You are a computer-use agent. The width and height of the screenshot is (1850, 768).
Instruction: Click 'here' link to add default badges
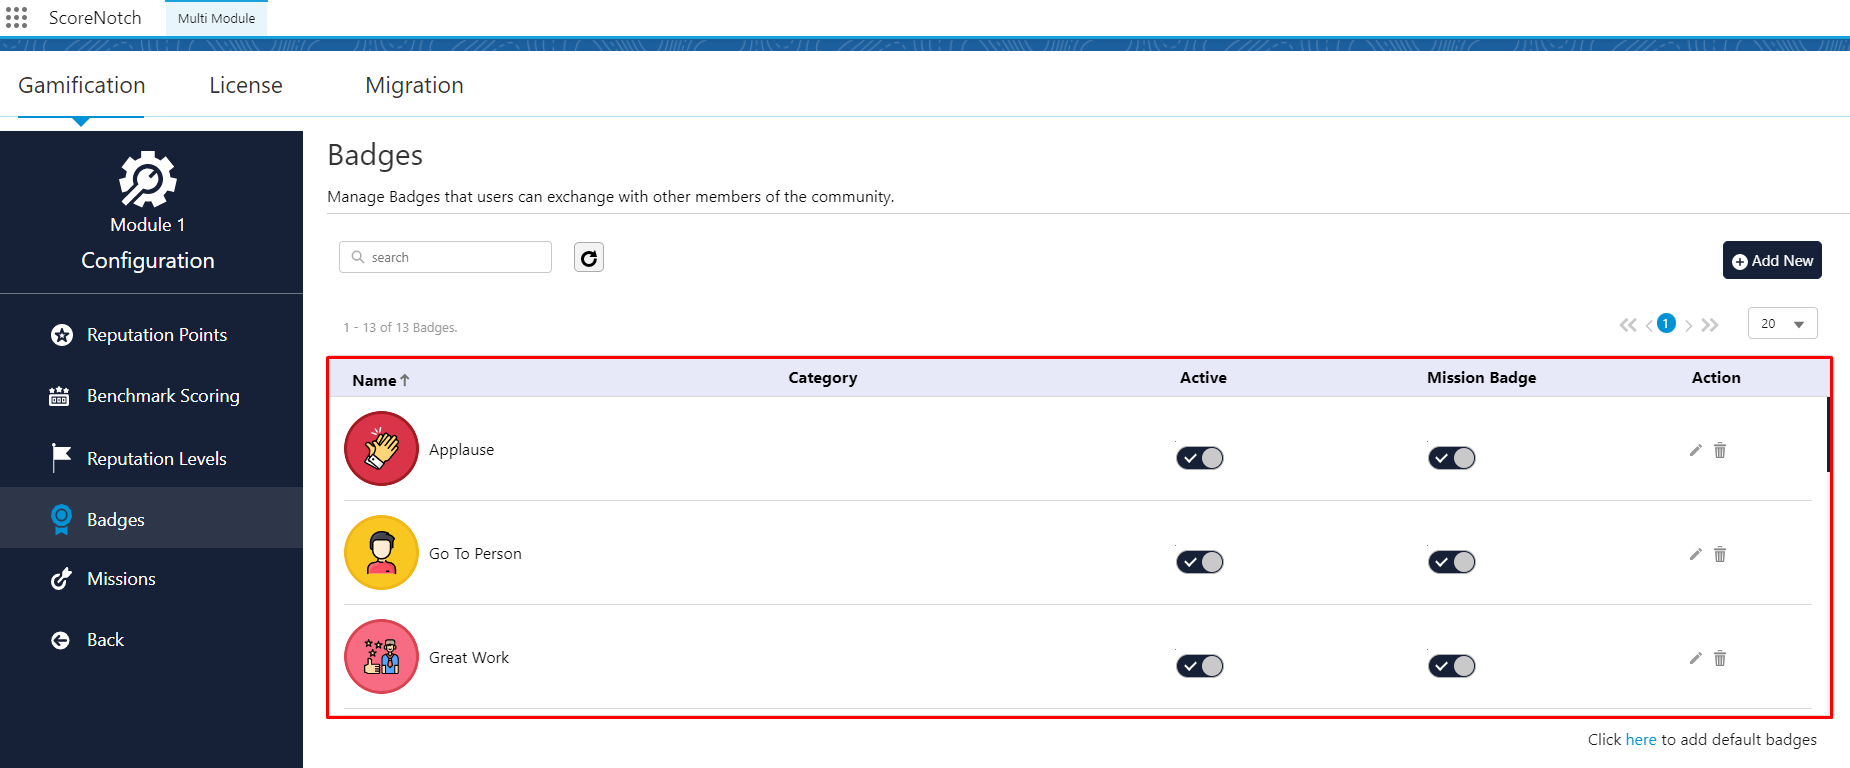point(1641,740)
